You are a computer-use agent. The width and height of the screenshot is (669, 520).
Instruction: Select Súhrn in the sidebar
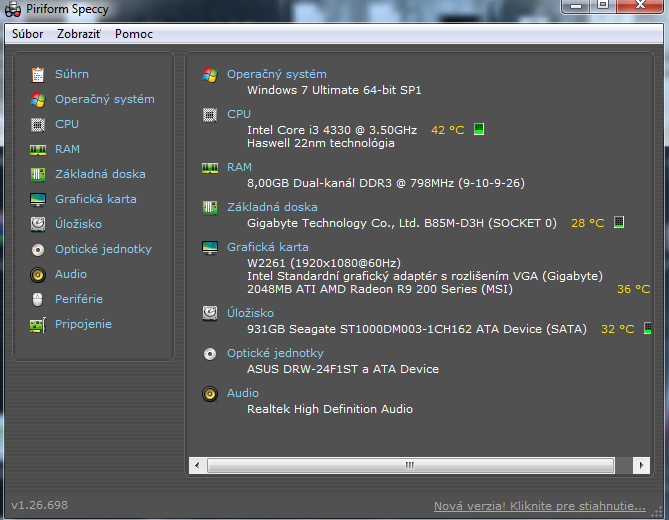[72, 74]
